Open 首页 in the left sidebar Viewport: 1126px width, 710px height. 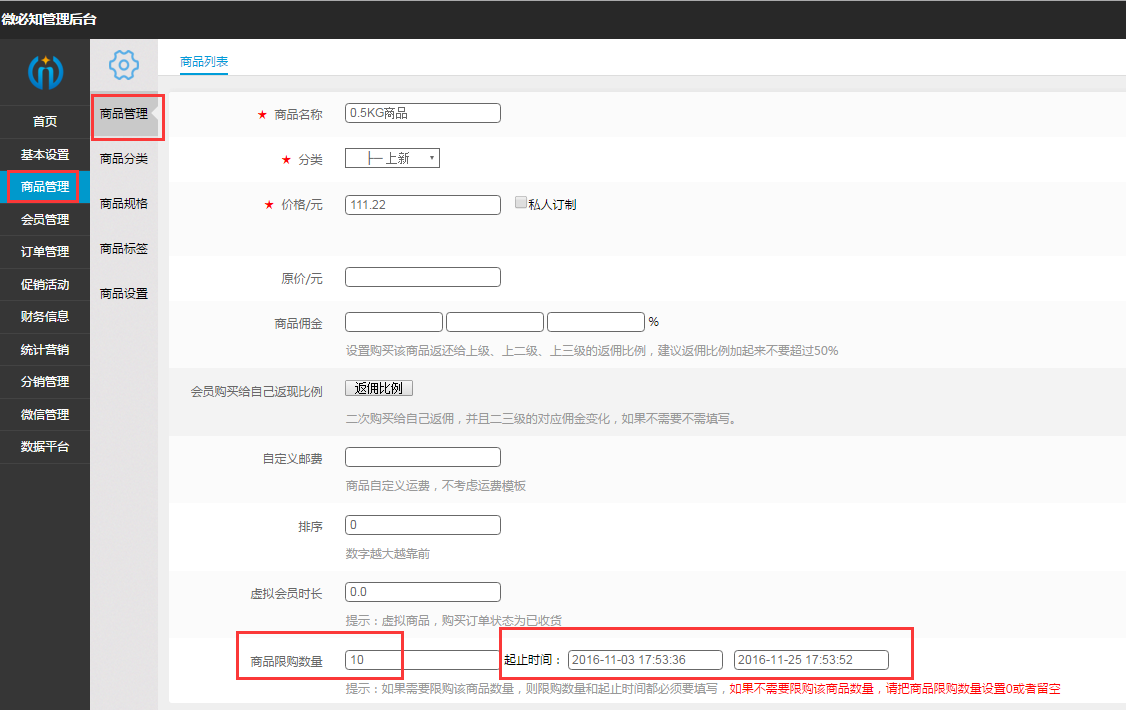(x=45, y=122)
